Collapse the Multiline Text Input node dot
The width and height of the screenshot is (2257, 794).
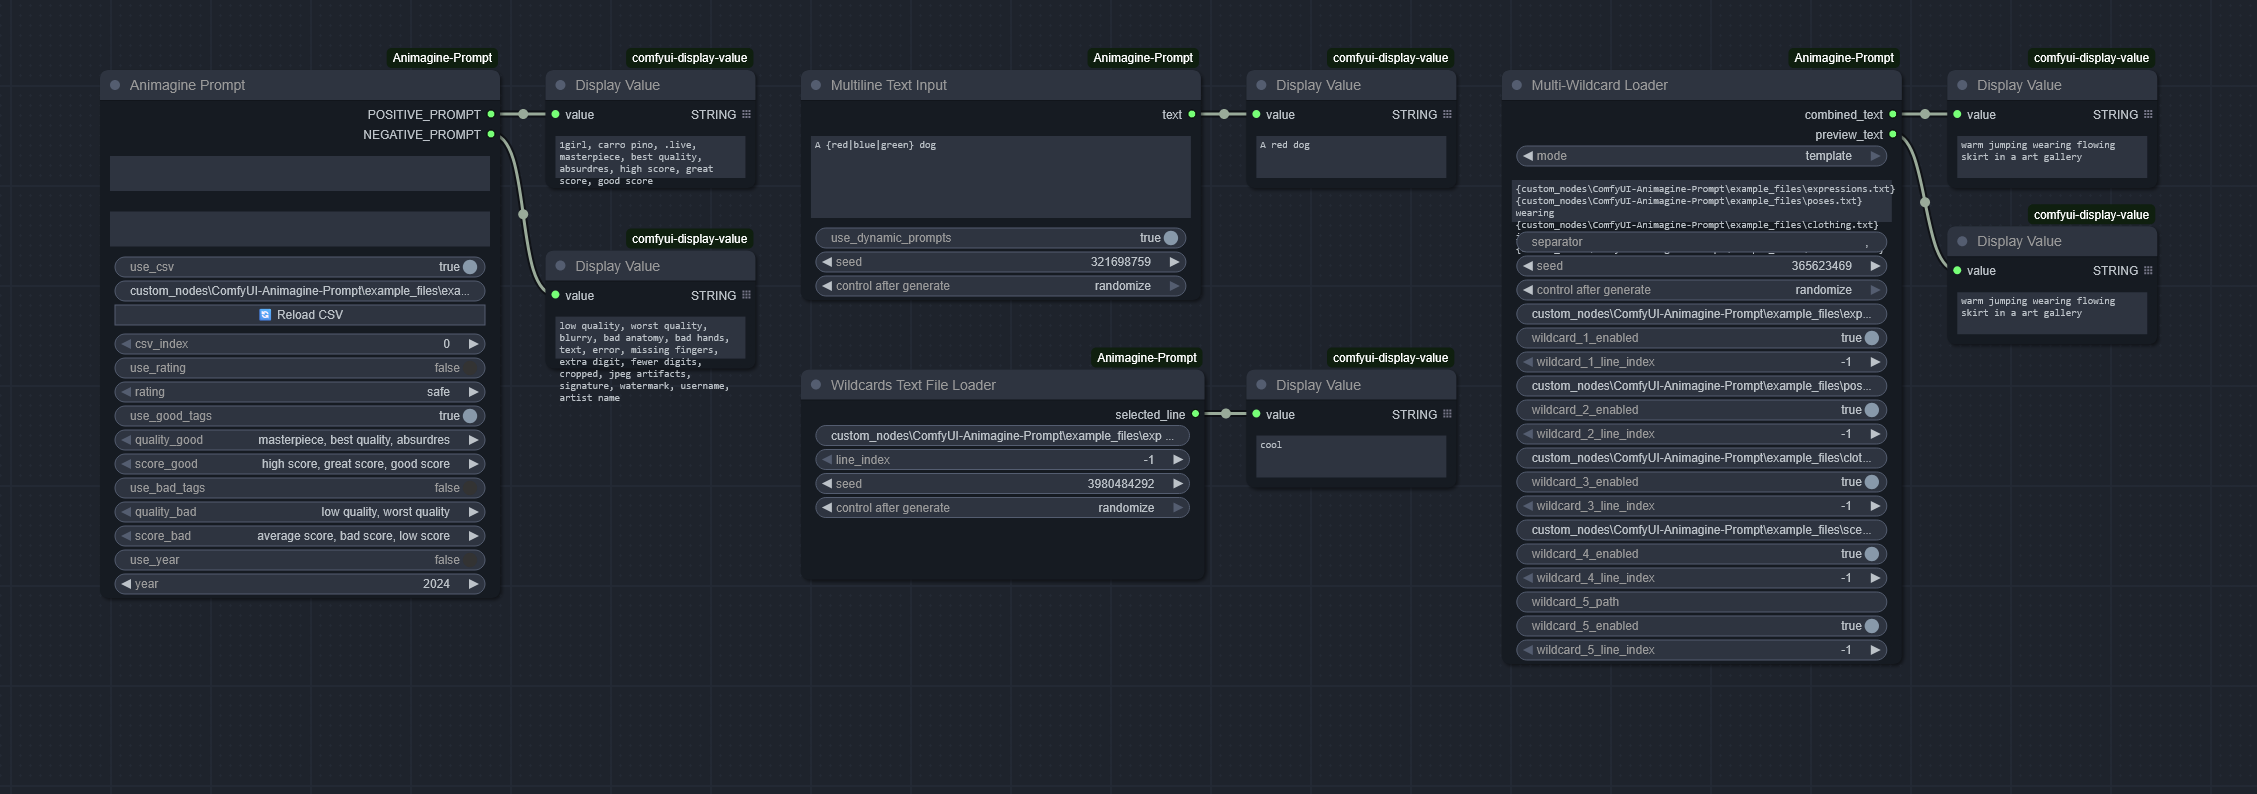coord(816,85)
